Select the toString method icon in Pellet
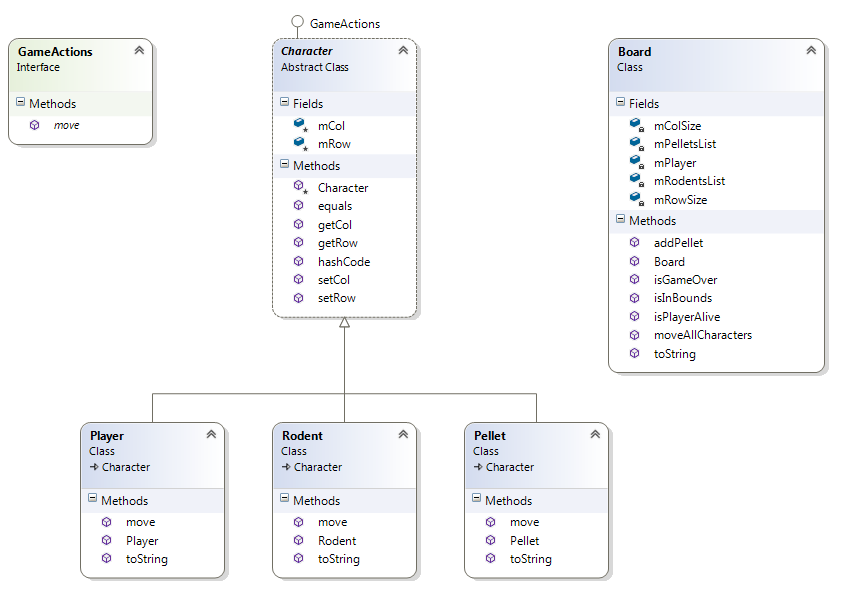Screen dimensions: 841x593 coord(490,559)
